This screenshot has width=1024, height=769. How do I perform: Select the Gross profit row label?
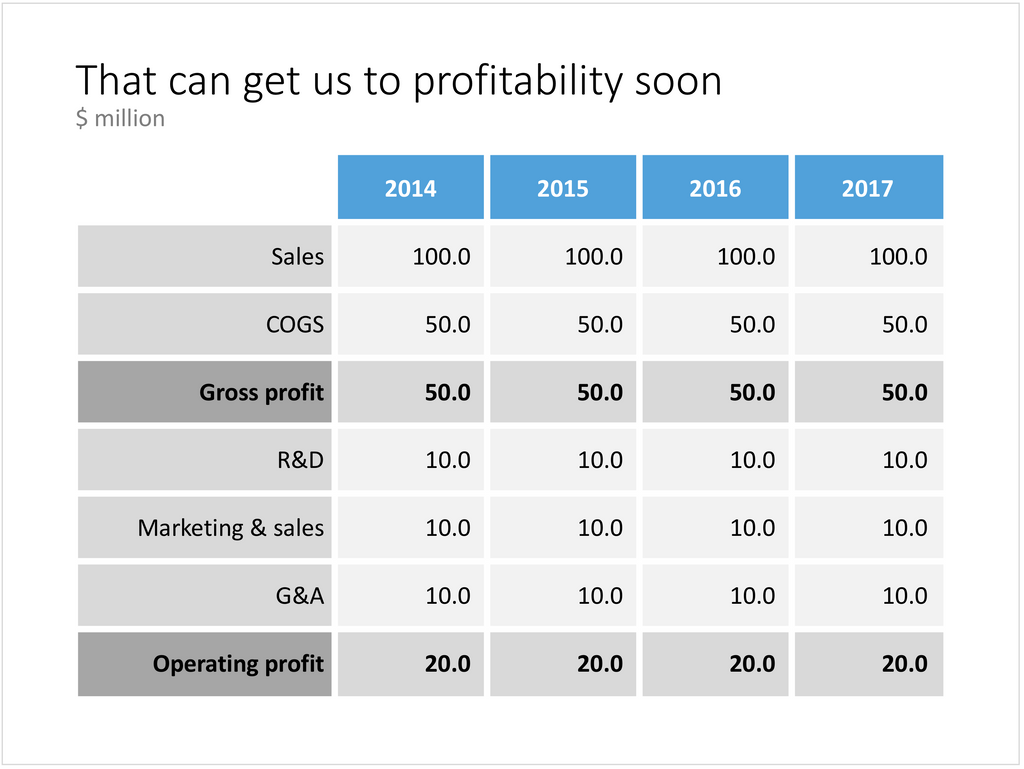(x=204, y=392)
